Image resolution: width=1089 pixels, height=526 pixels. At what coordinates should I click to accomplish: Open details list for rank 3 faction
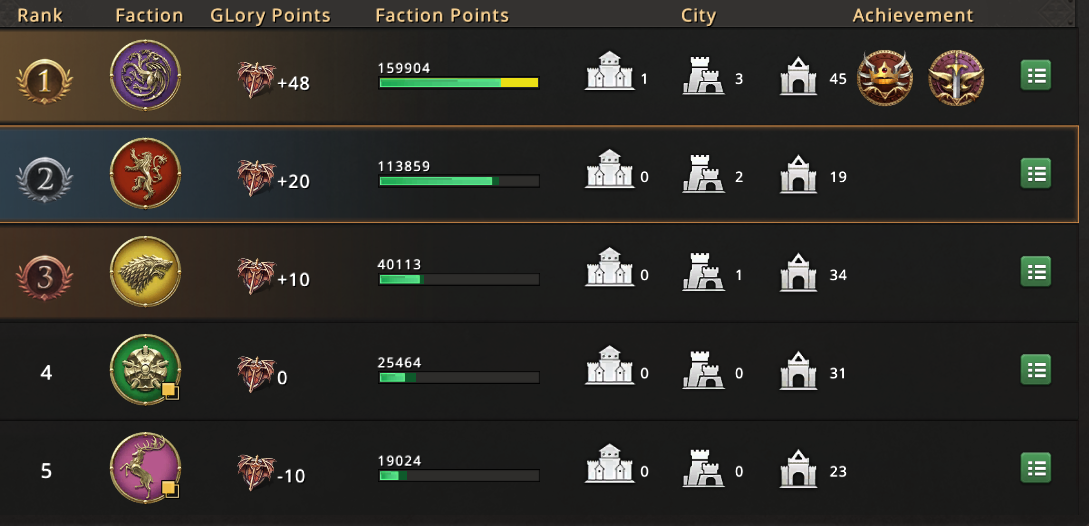pos(1036,272)
